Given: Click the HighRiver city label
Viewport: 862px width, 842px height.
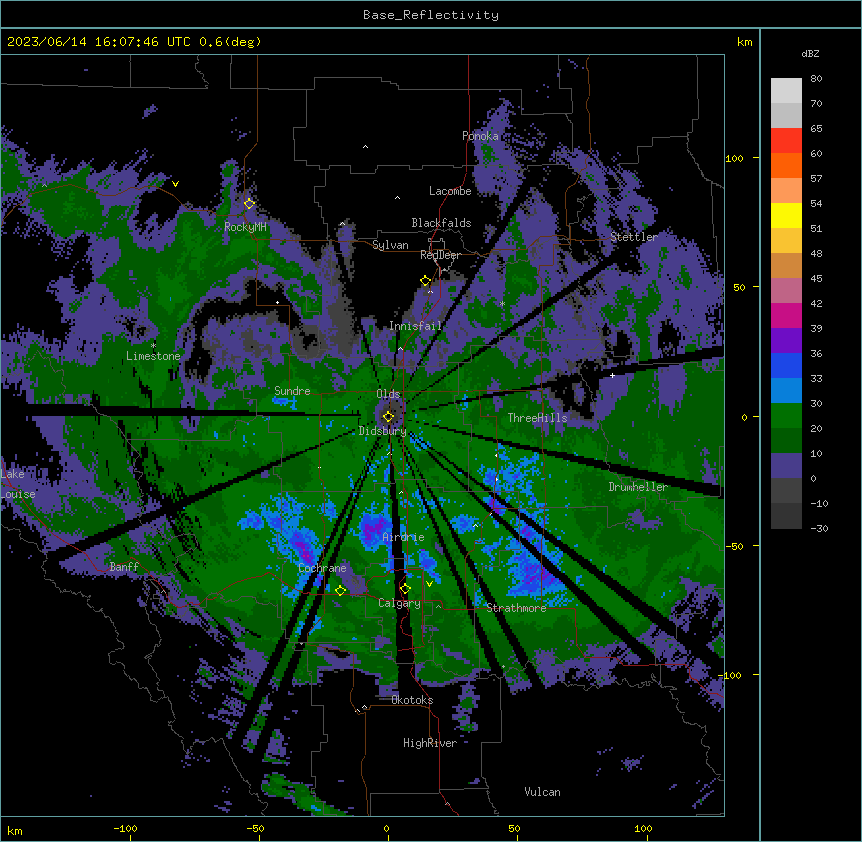Looking at the screenshot, I should click(x=430, y=743).
